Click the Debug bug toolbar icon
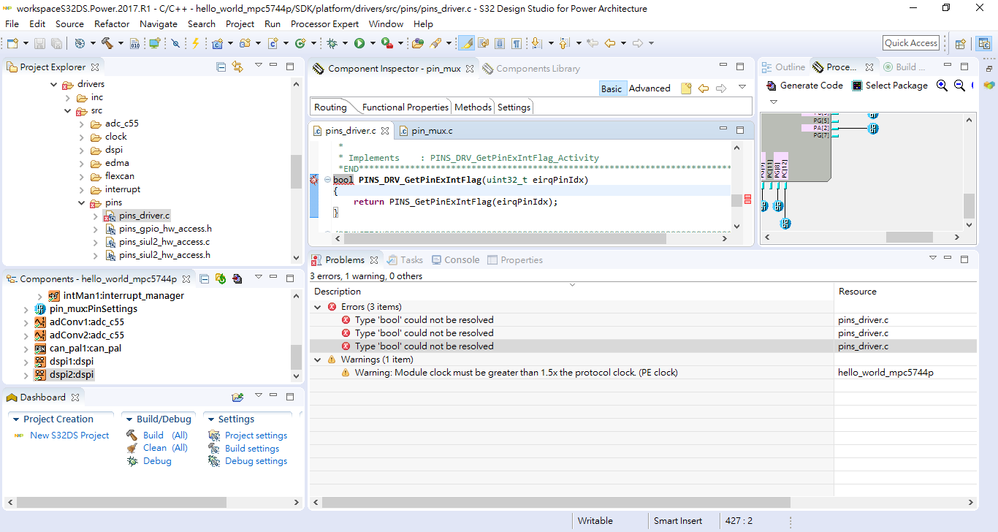This screenshot has width=998, height=532. (x=332, y=43)
